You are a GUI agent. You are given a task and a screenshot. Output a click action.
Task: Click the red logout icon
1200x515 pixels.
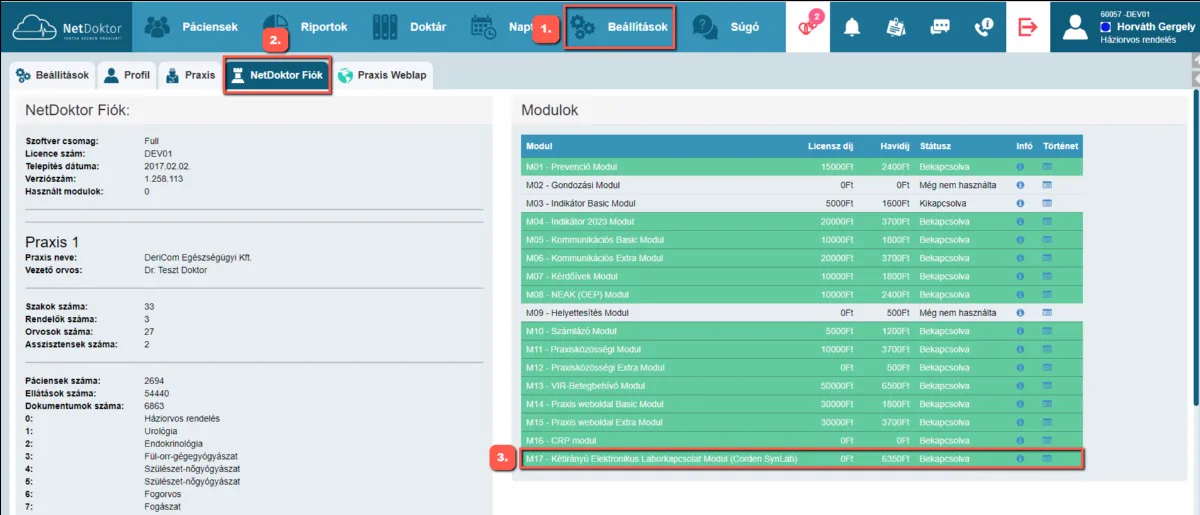1028,27
